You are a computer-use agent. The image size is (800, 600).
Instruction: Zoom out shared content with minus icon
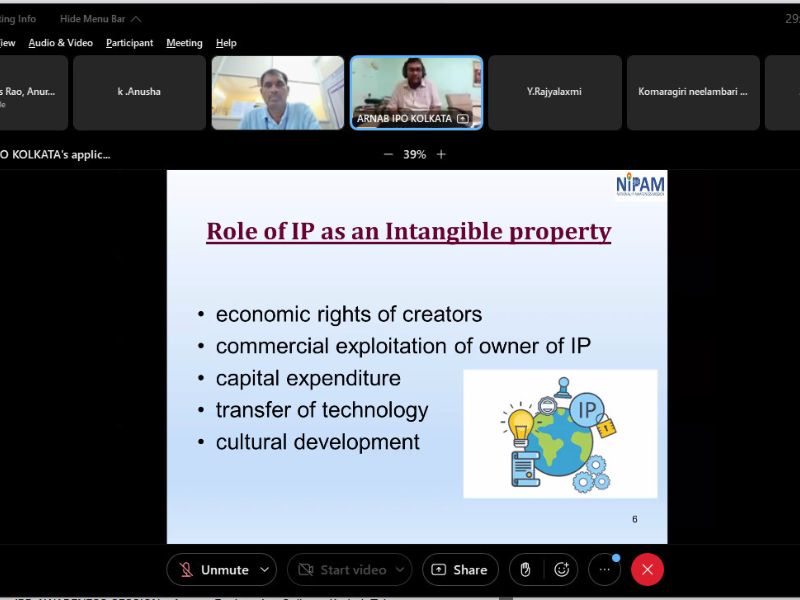point(388,154)
